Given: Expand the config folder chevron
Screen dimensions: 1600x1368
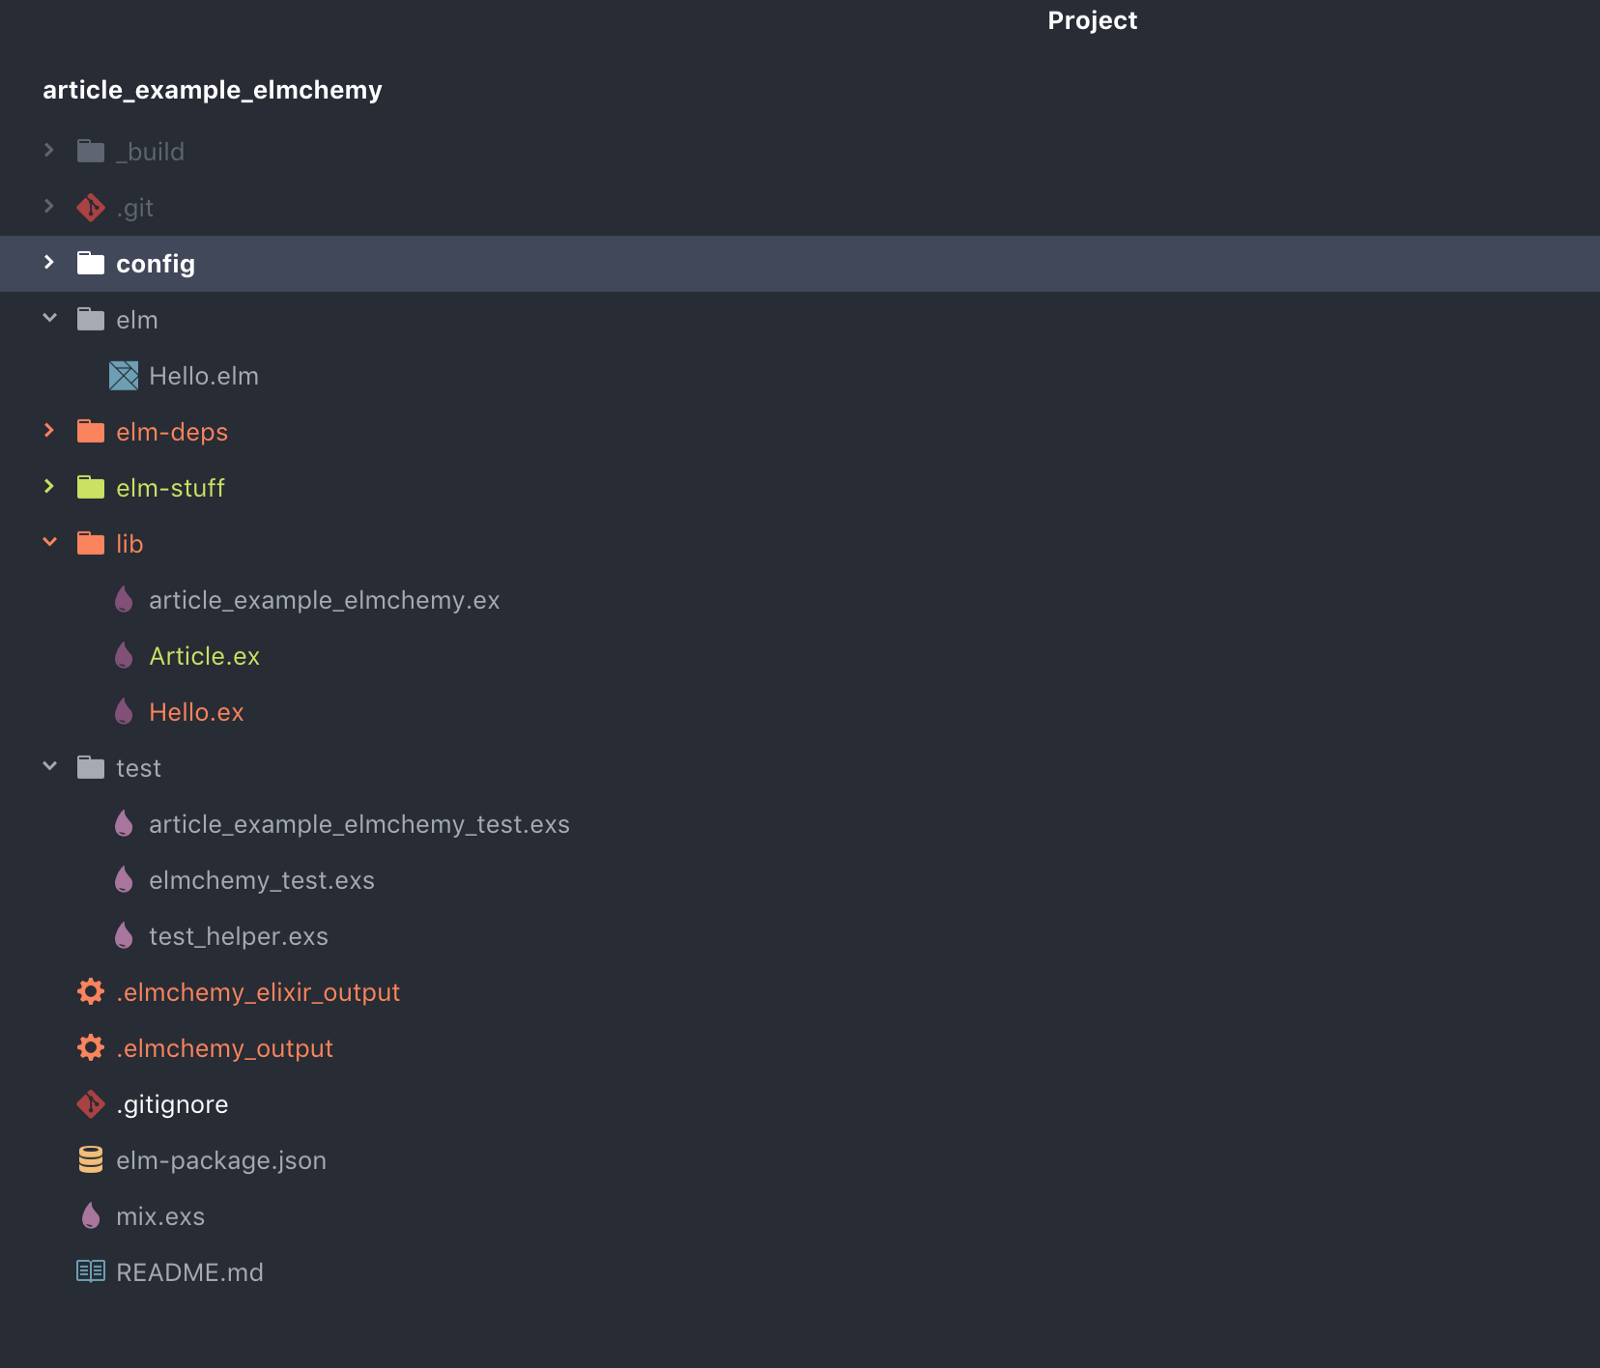Looking at the screenshot, I should coord(49,263).
